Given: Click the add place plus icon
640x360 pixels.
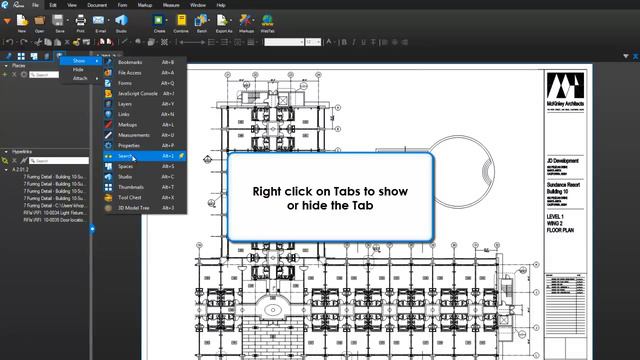Looking at the screenshot, I should 5,75.
